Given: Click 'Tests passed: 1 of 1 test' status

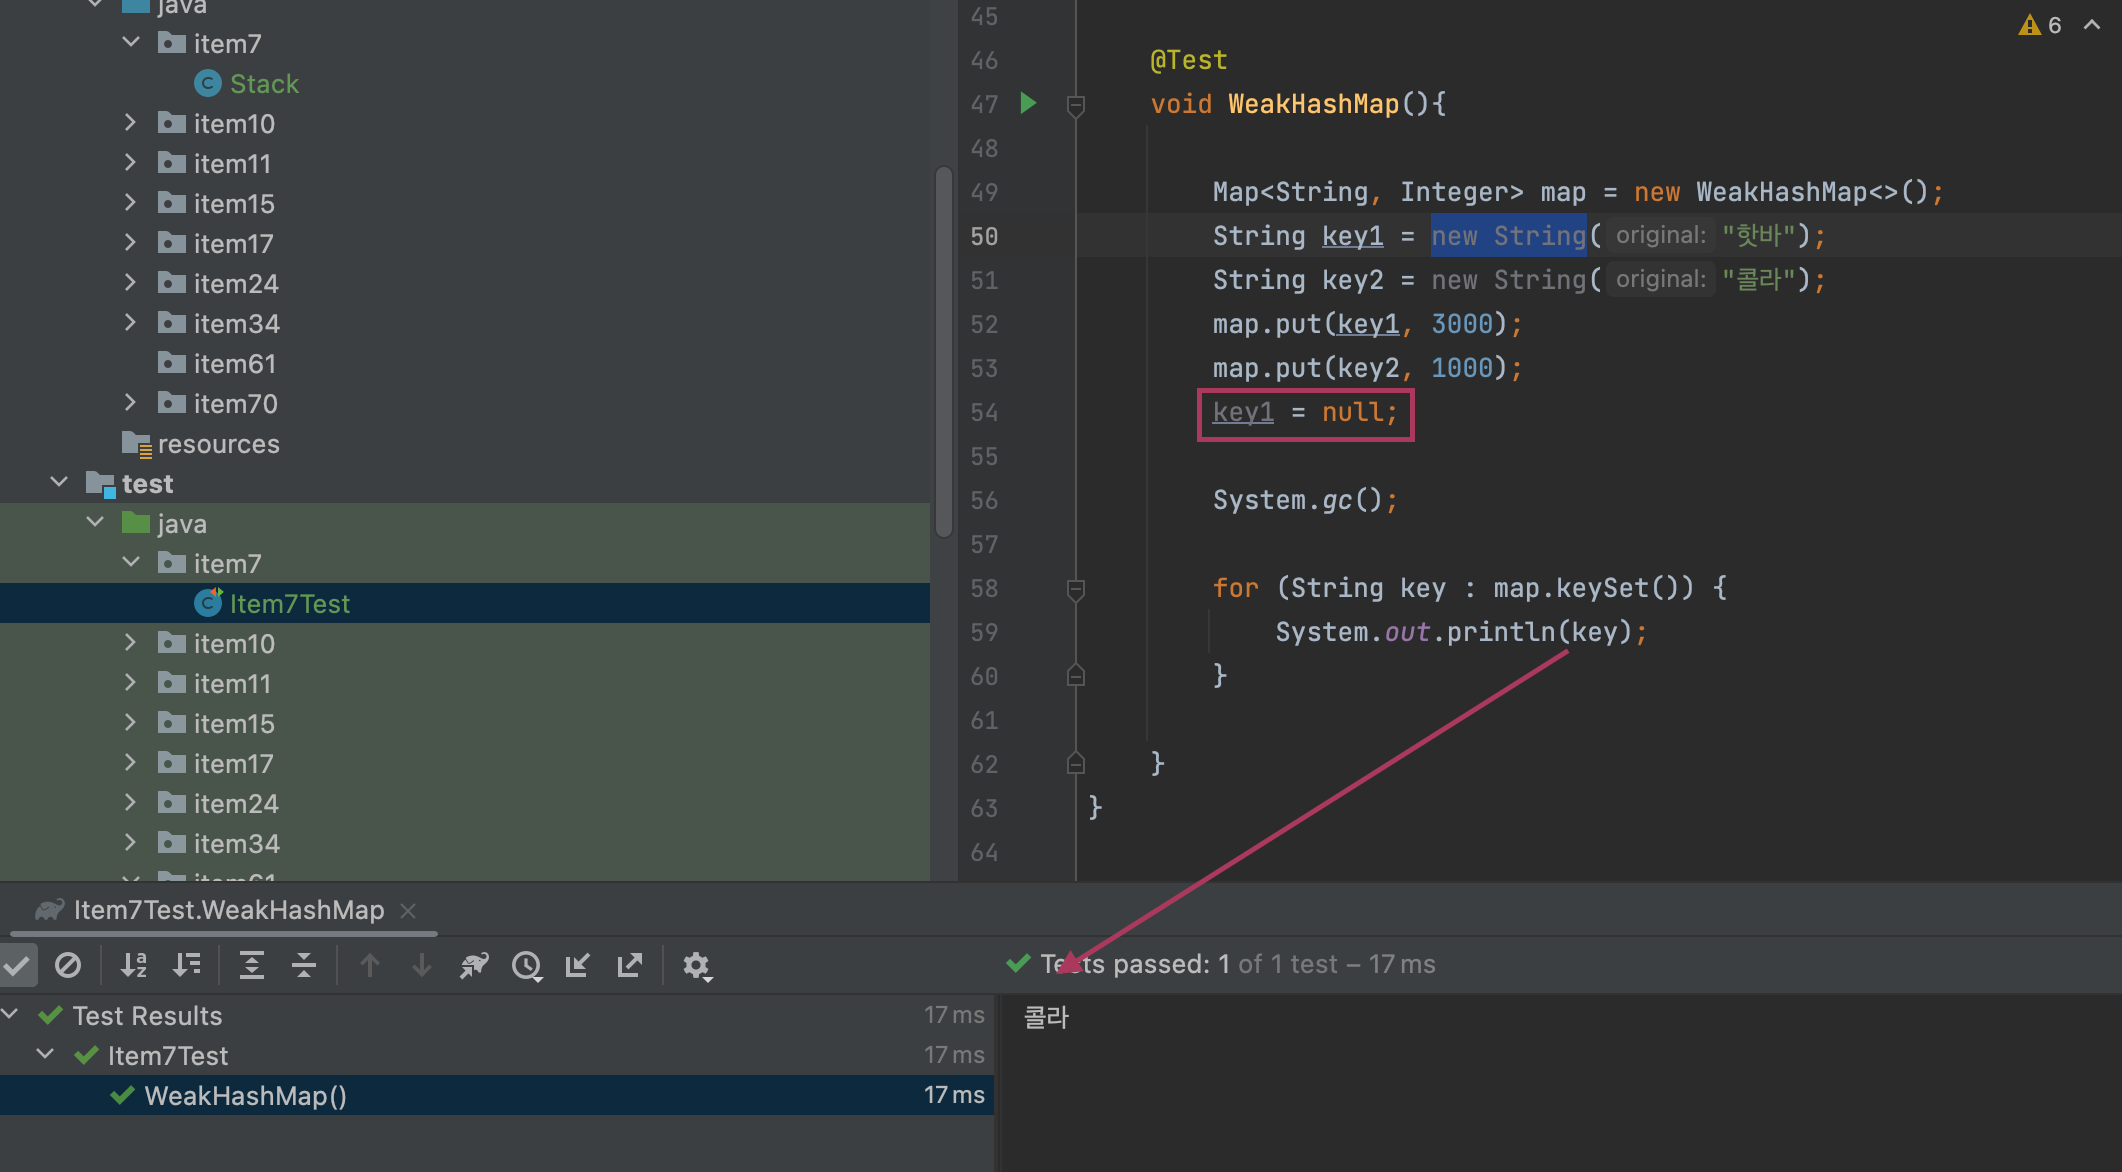Looking at the screenshot, I should pyautogui.click(x=1238, y=964).
